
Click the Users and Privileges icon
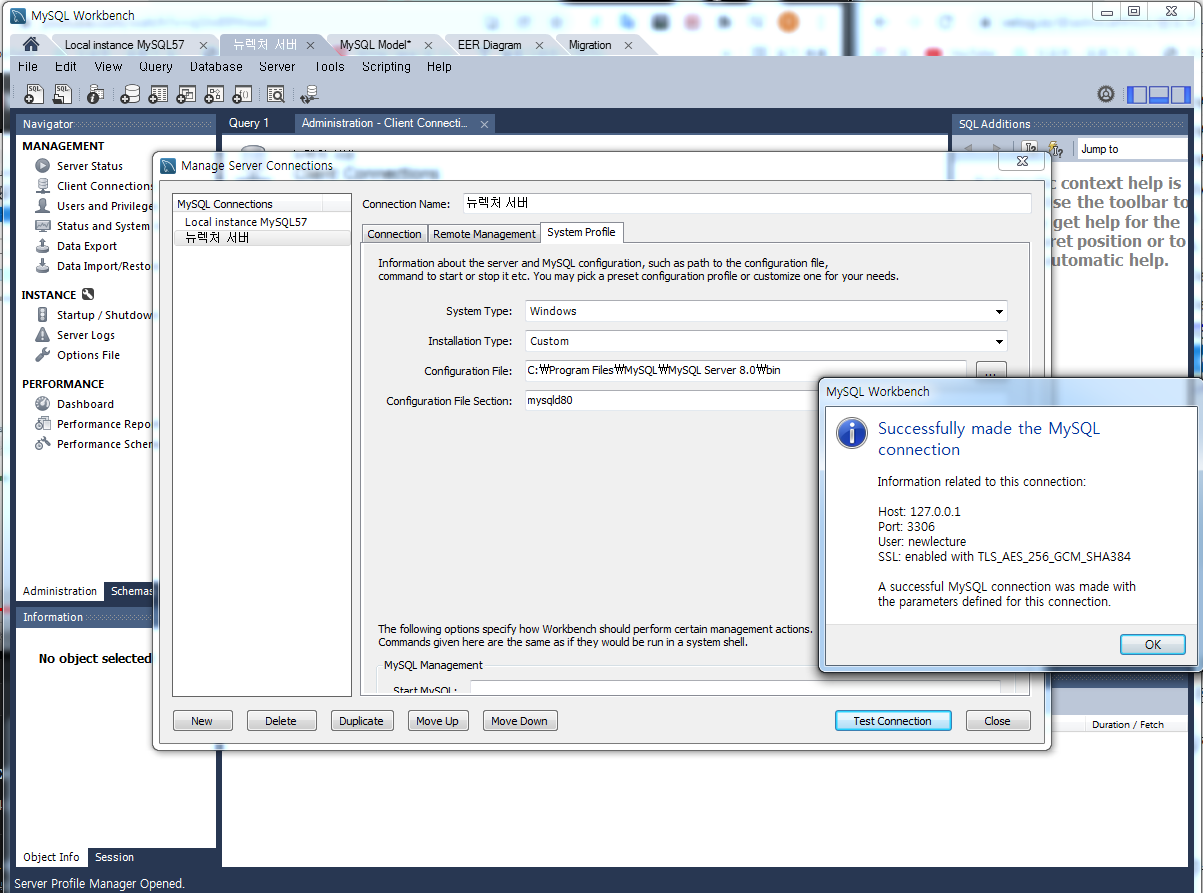[x=42, y=206]
